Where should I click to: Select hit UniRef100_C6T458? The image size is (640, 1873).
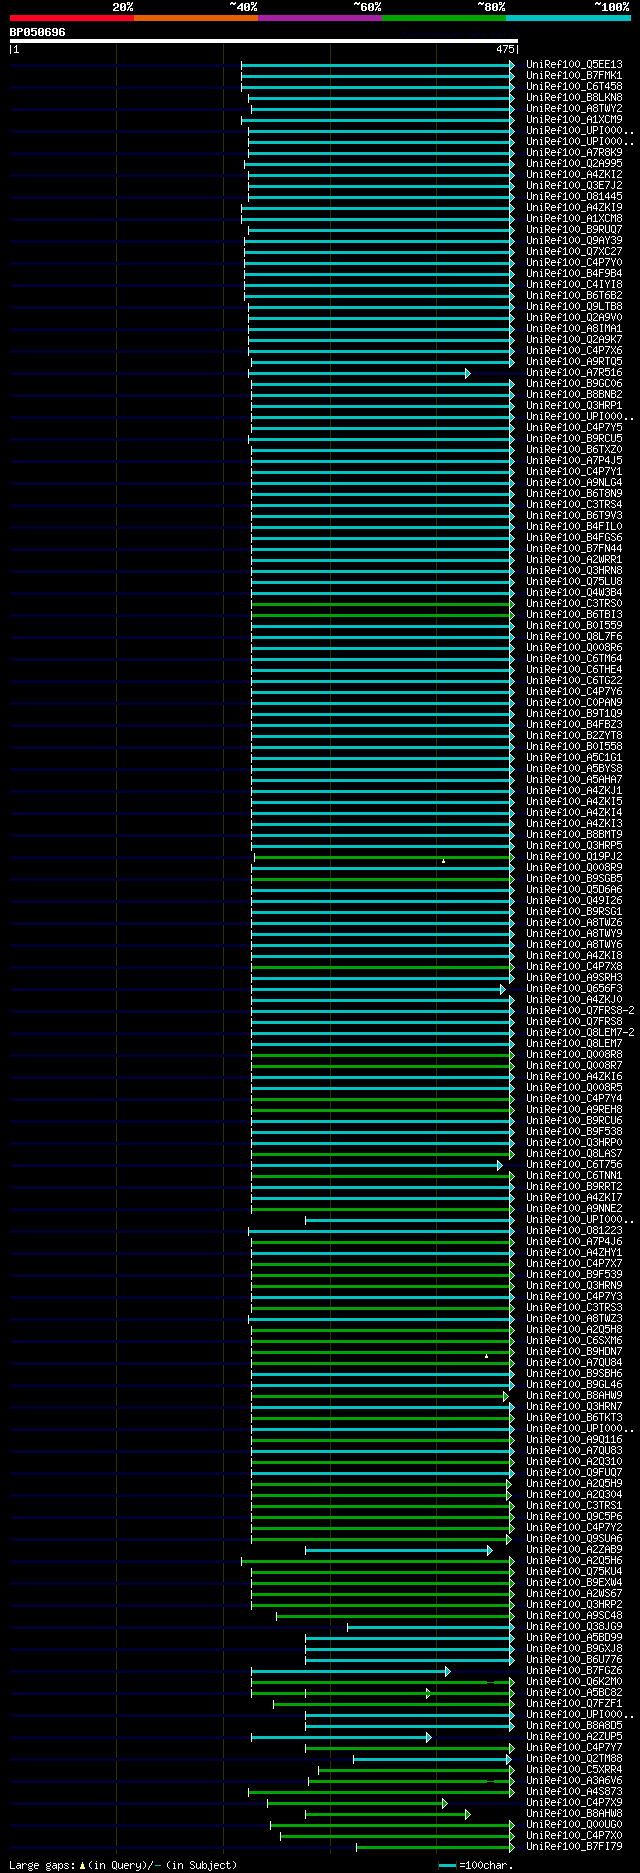click(x=574, y=87)
